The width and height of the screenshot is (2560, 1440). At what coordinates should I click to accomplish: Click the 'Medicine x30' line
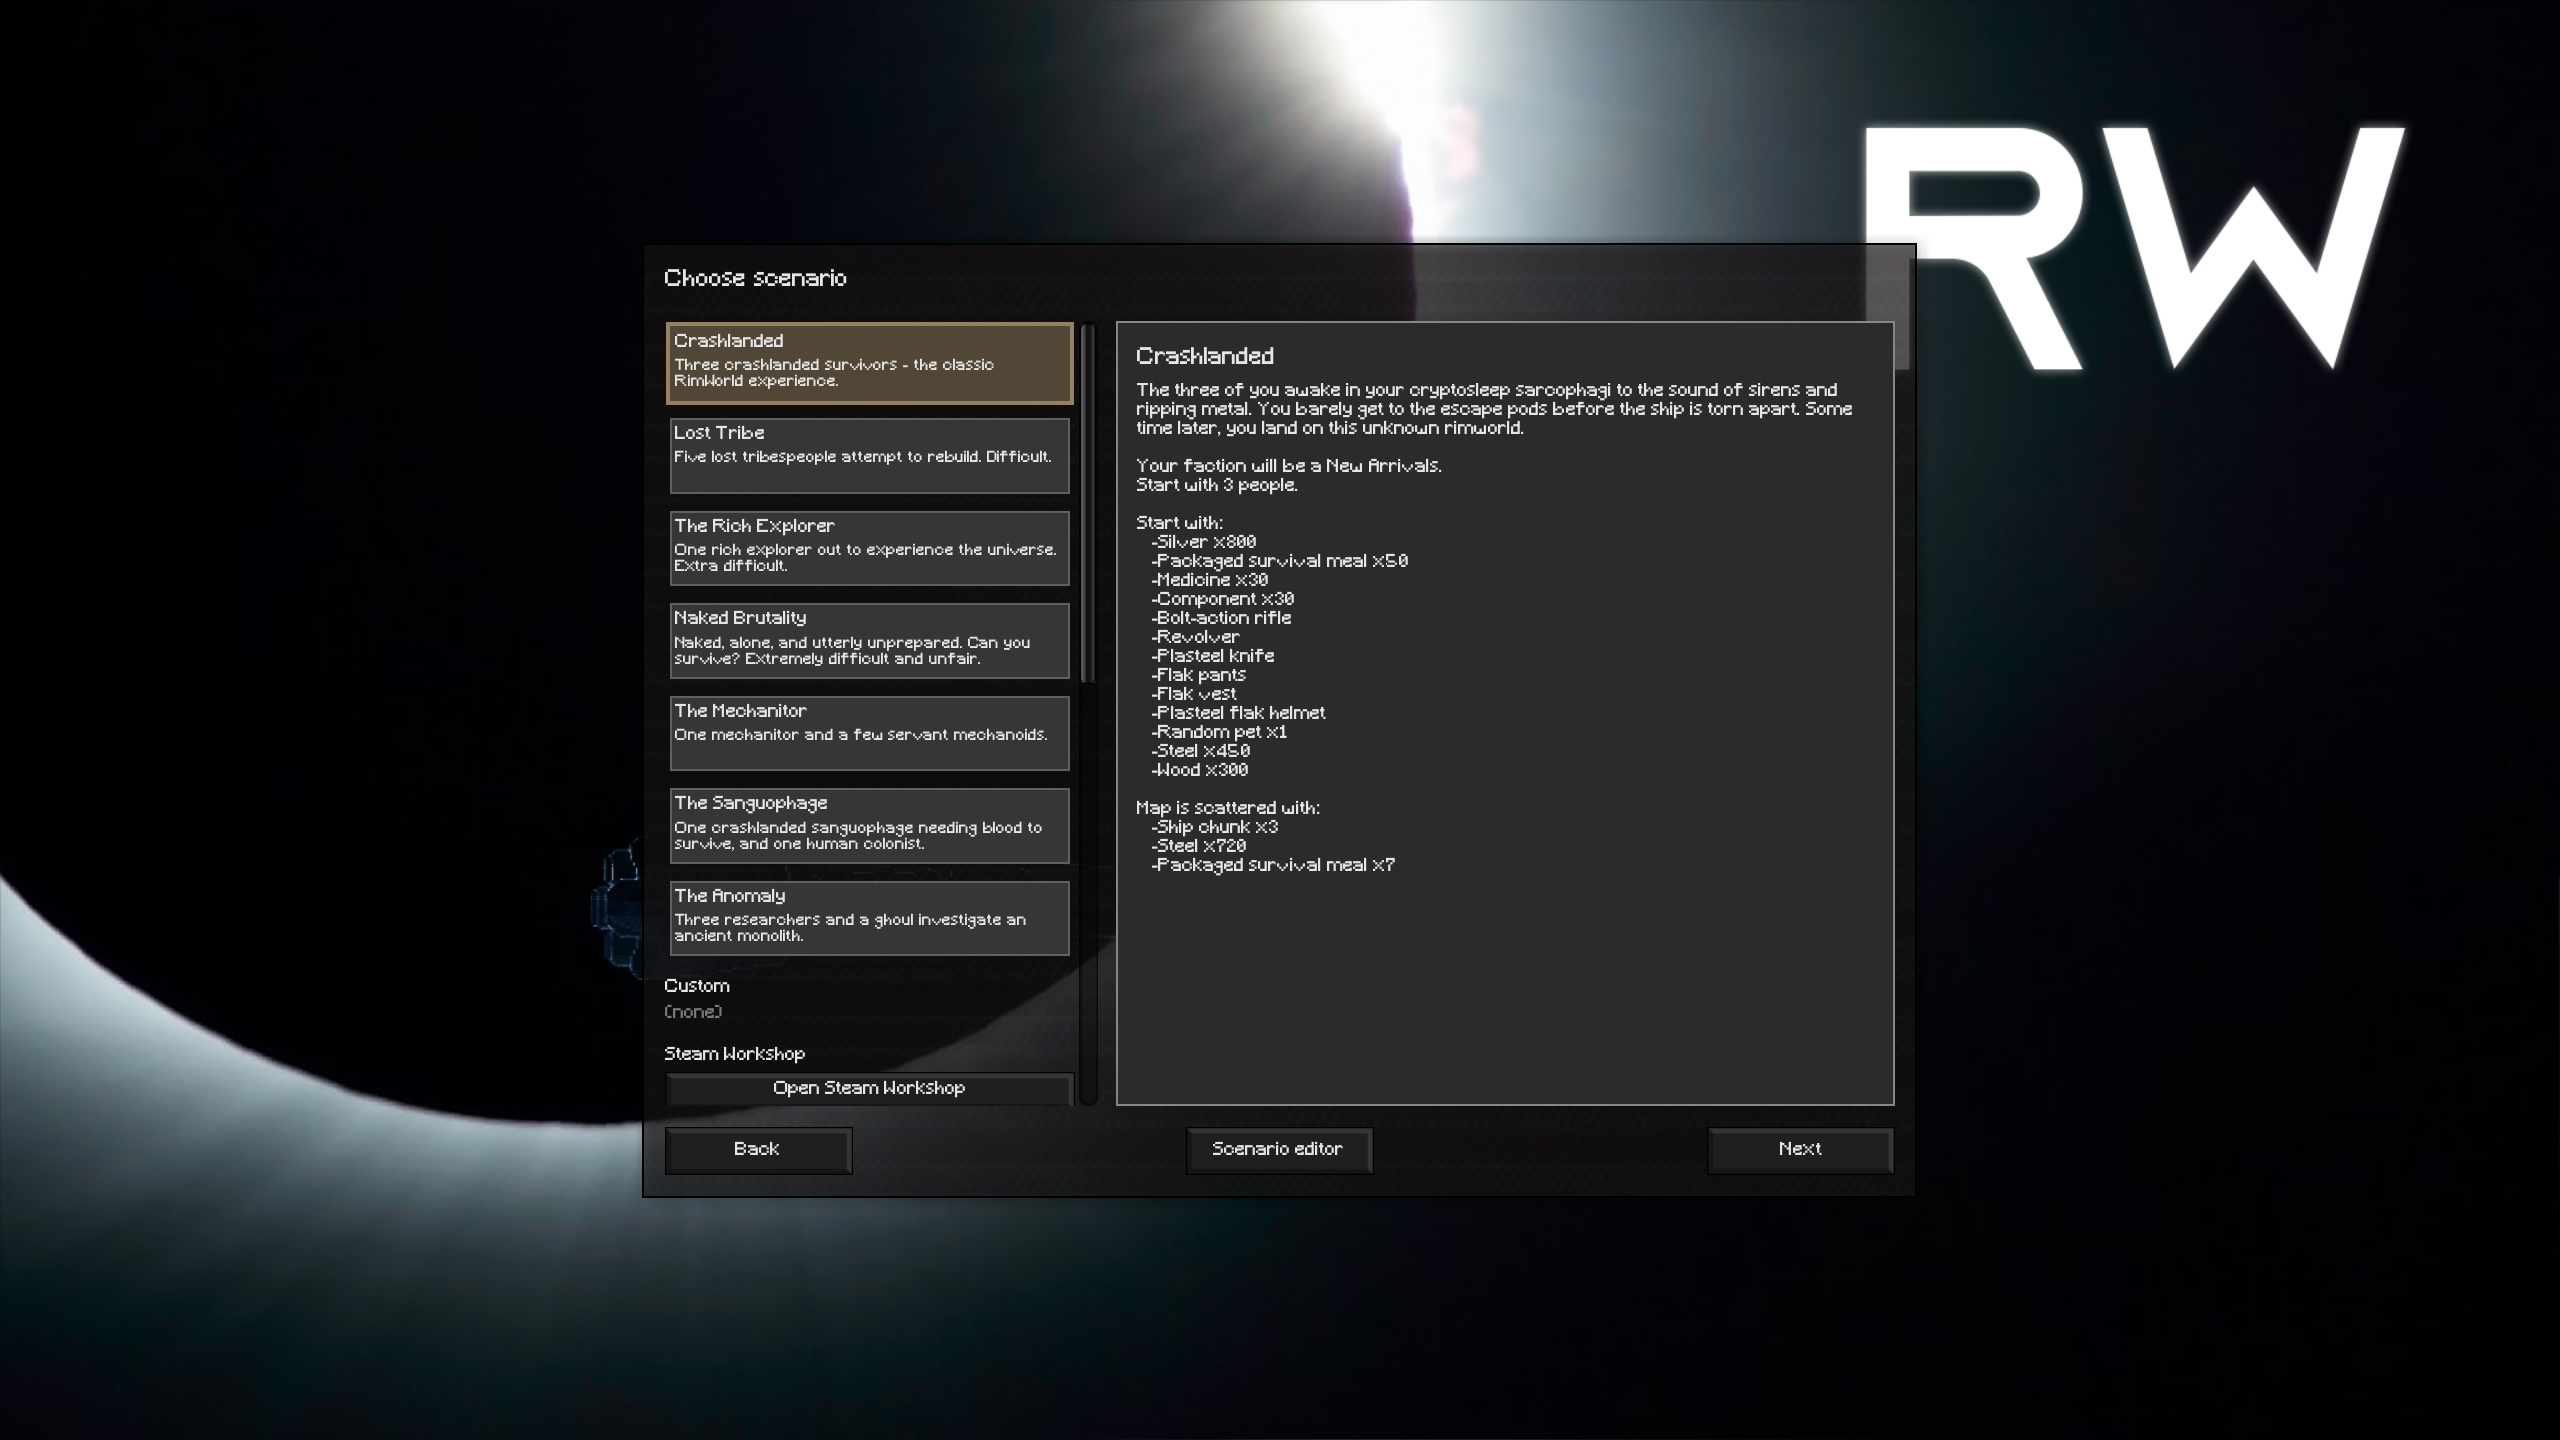coord(1210,580)
